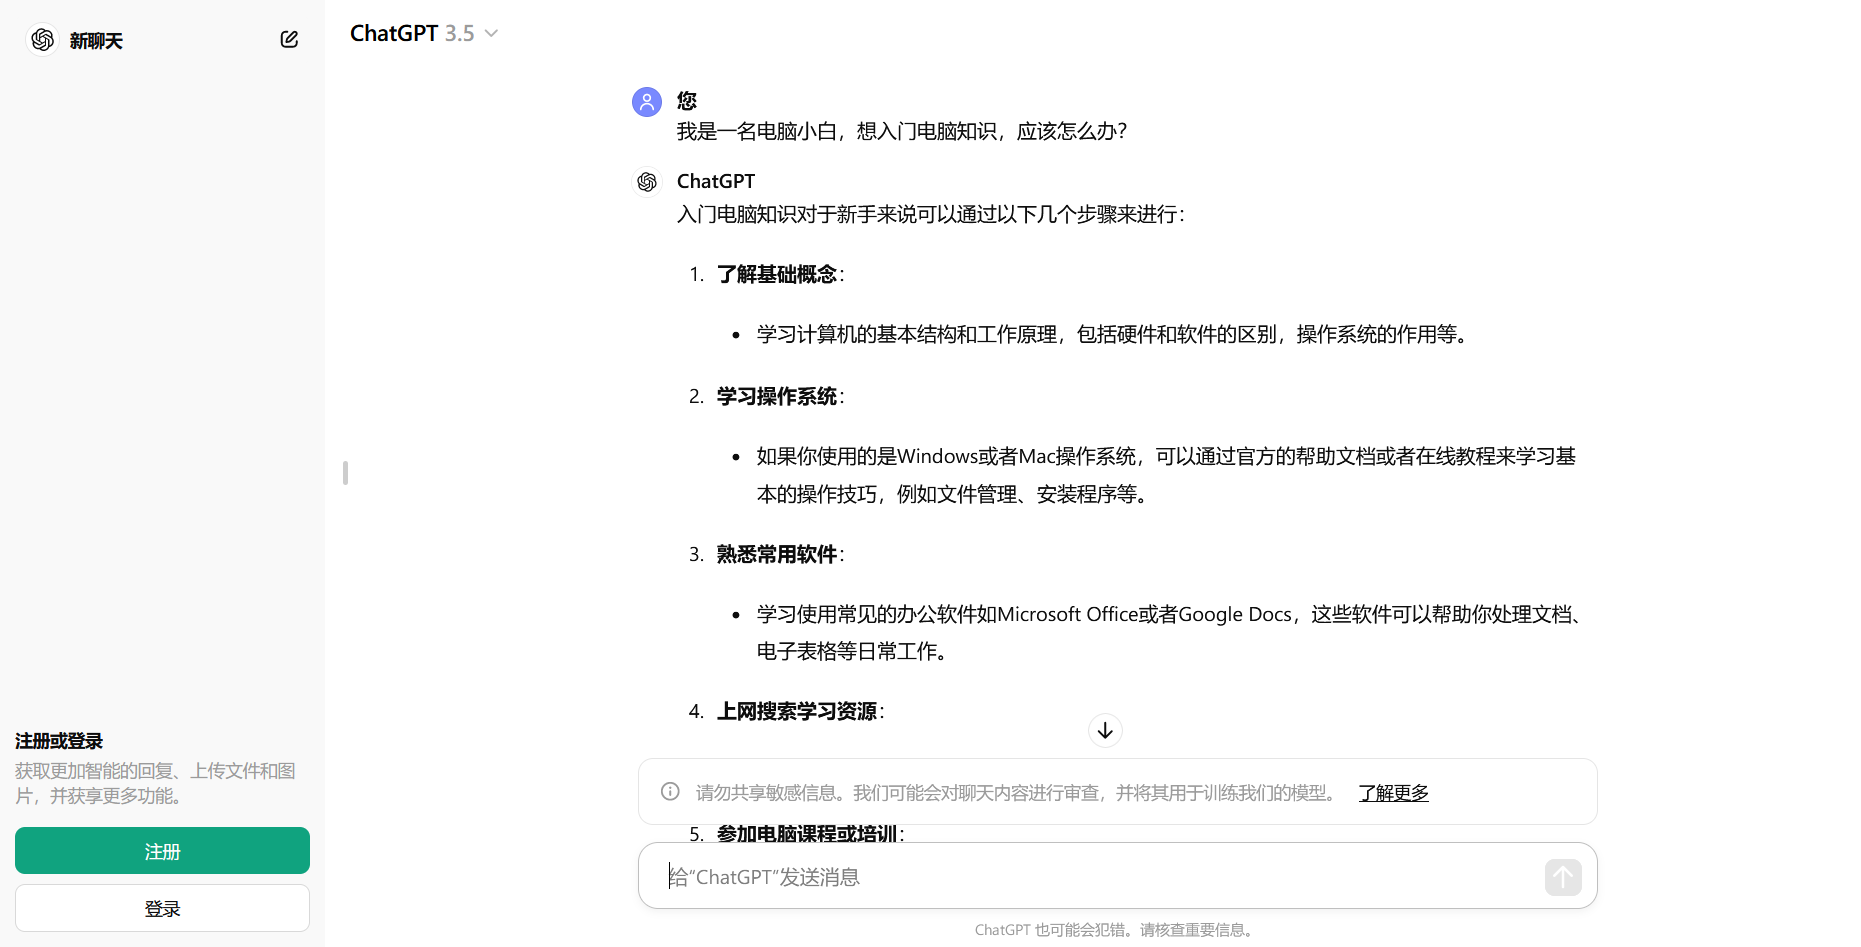The width and height of the screenshot is (1861, 947).
Task: Click the OpenAI logo in the sidebar
Action: coord(41,40)
